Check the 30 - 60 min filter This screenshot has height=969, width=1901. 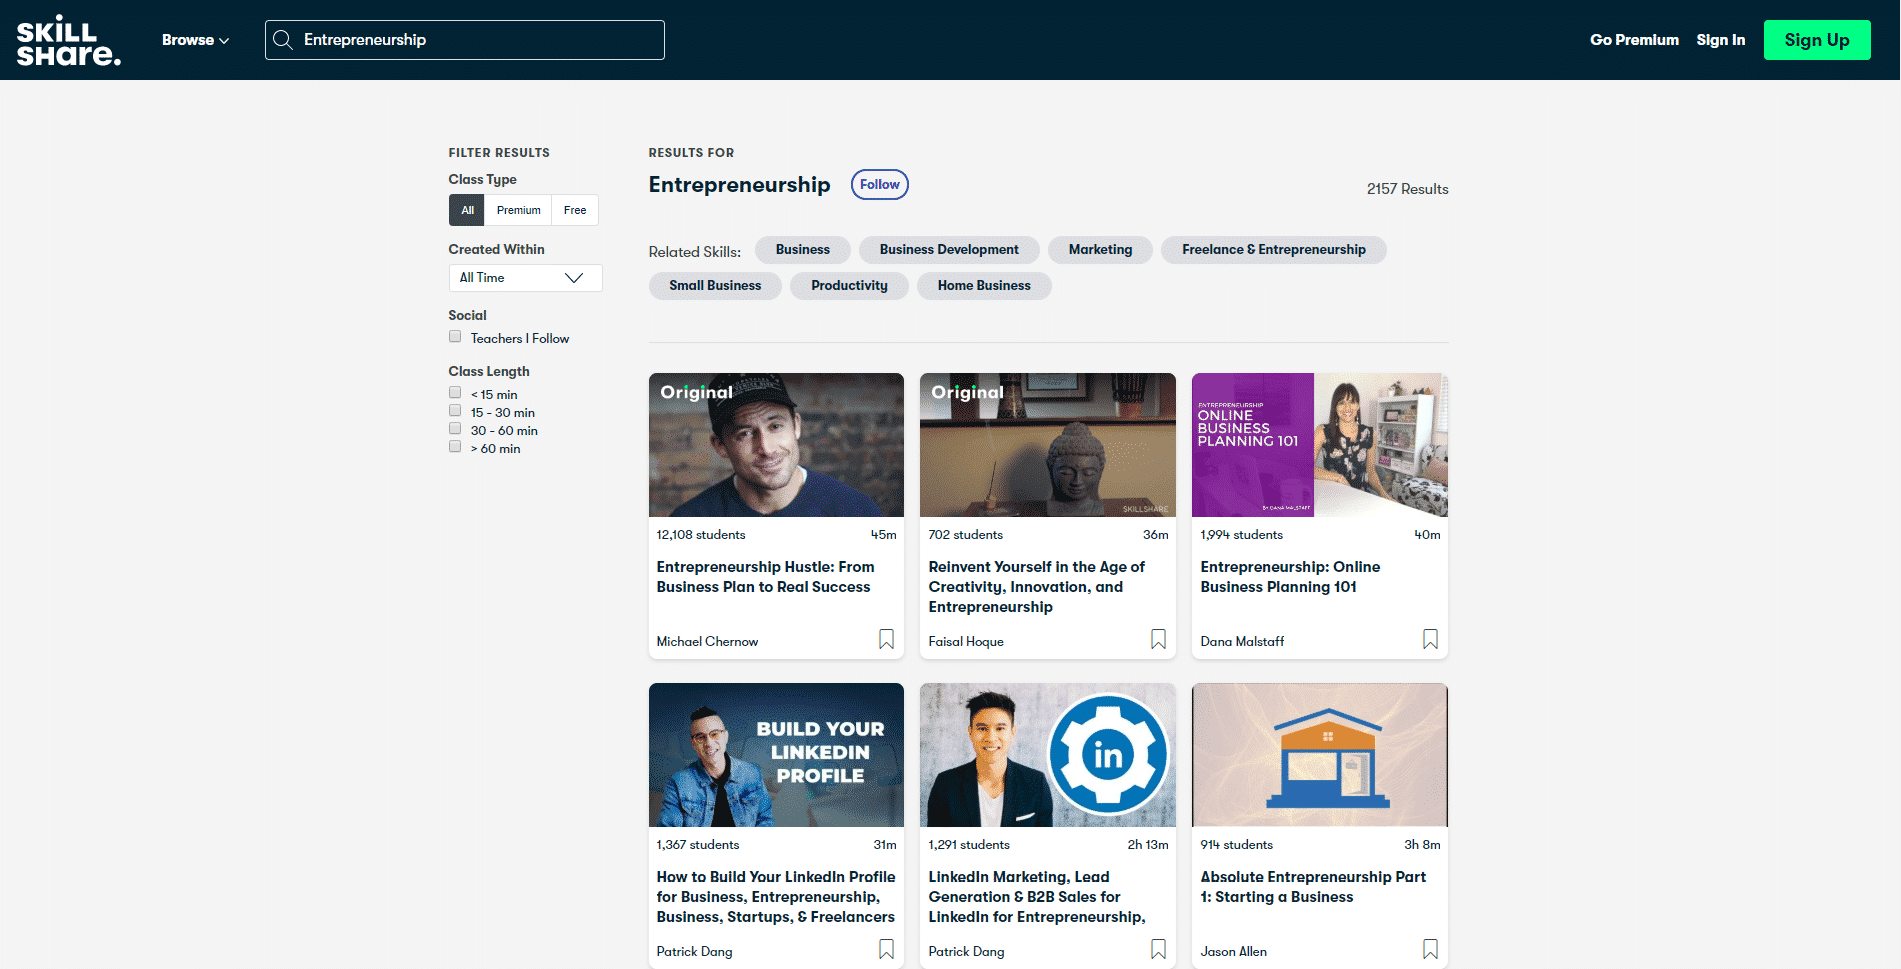pyautogui.click(x=455, y=429)
